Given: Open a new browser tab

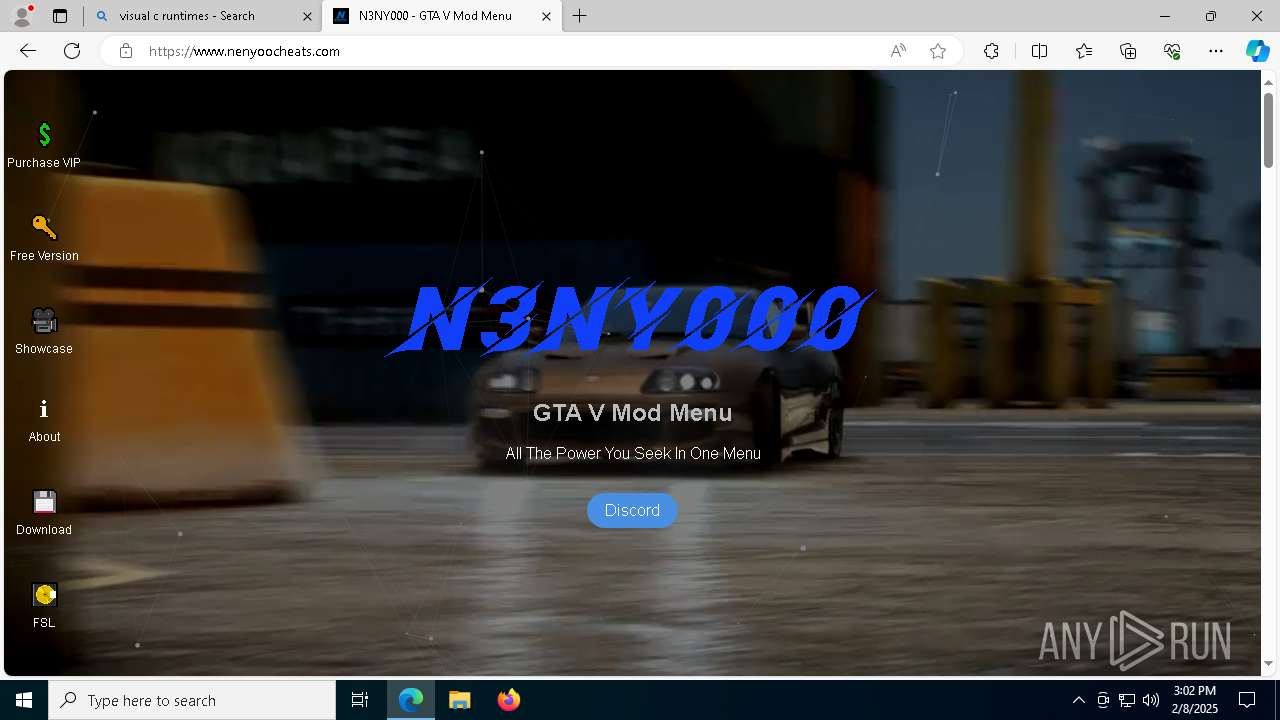Looking at the screenshot, I should [580, 16].
